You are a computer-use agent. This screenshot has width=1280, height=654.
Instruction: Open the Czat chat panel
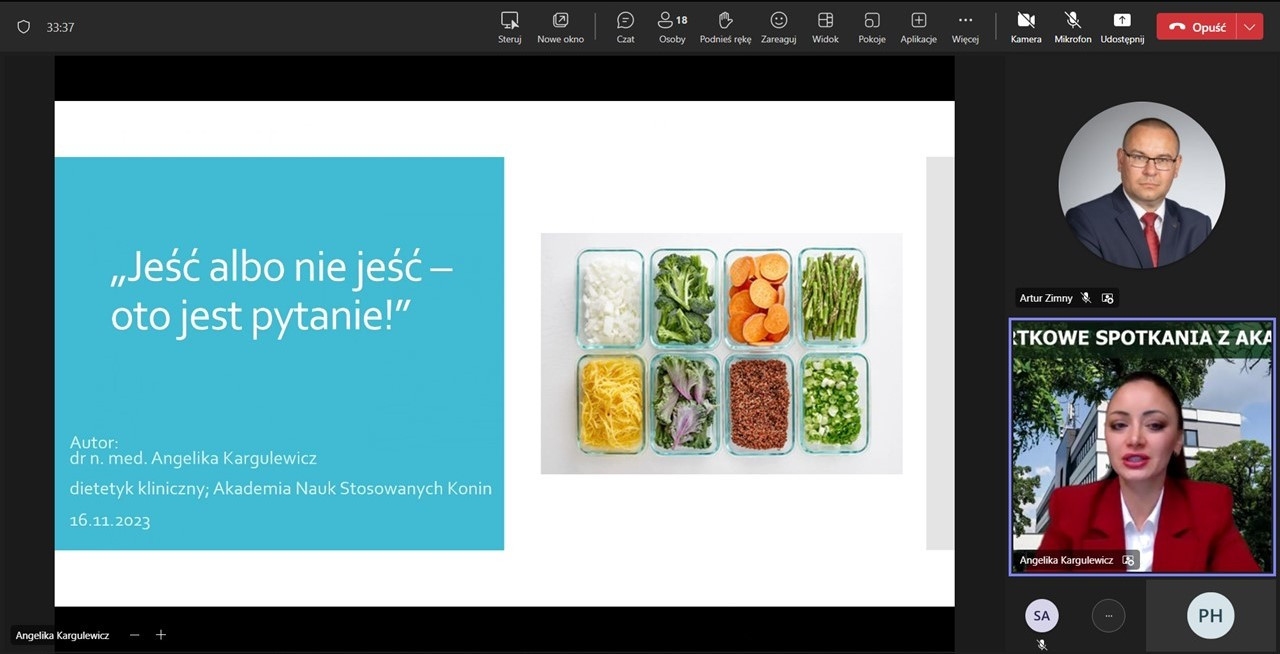(x=625, y=27)
